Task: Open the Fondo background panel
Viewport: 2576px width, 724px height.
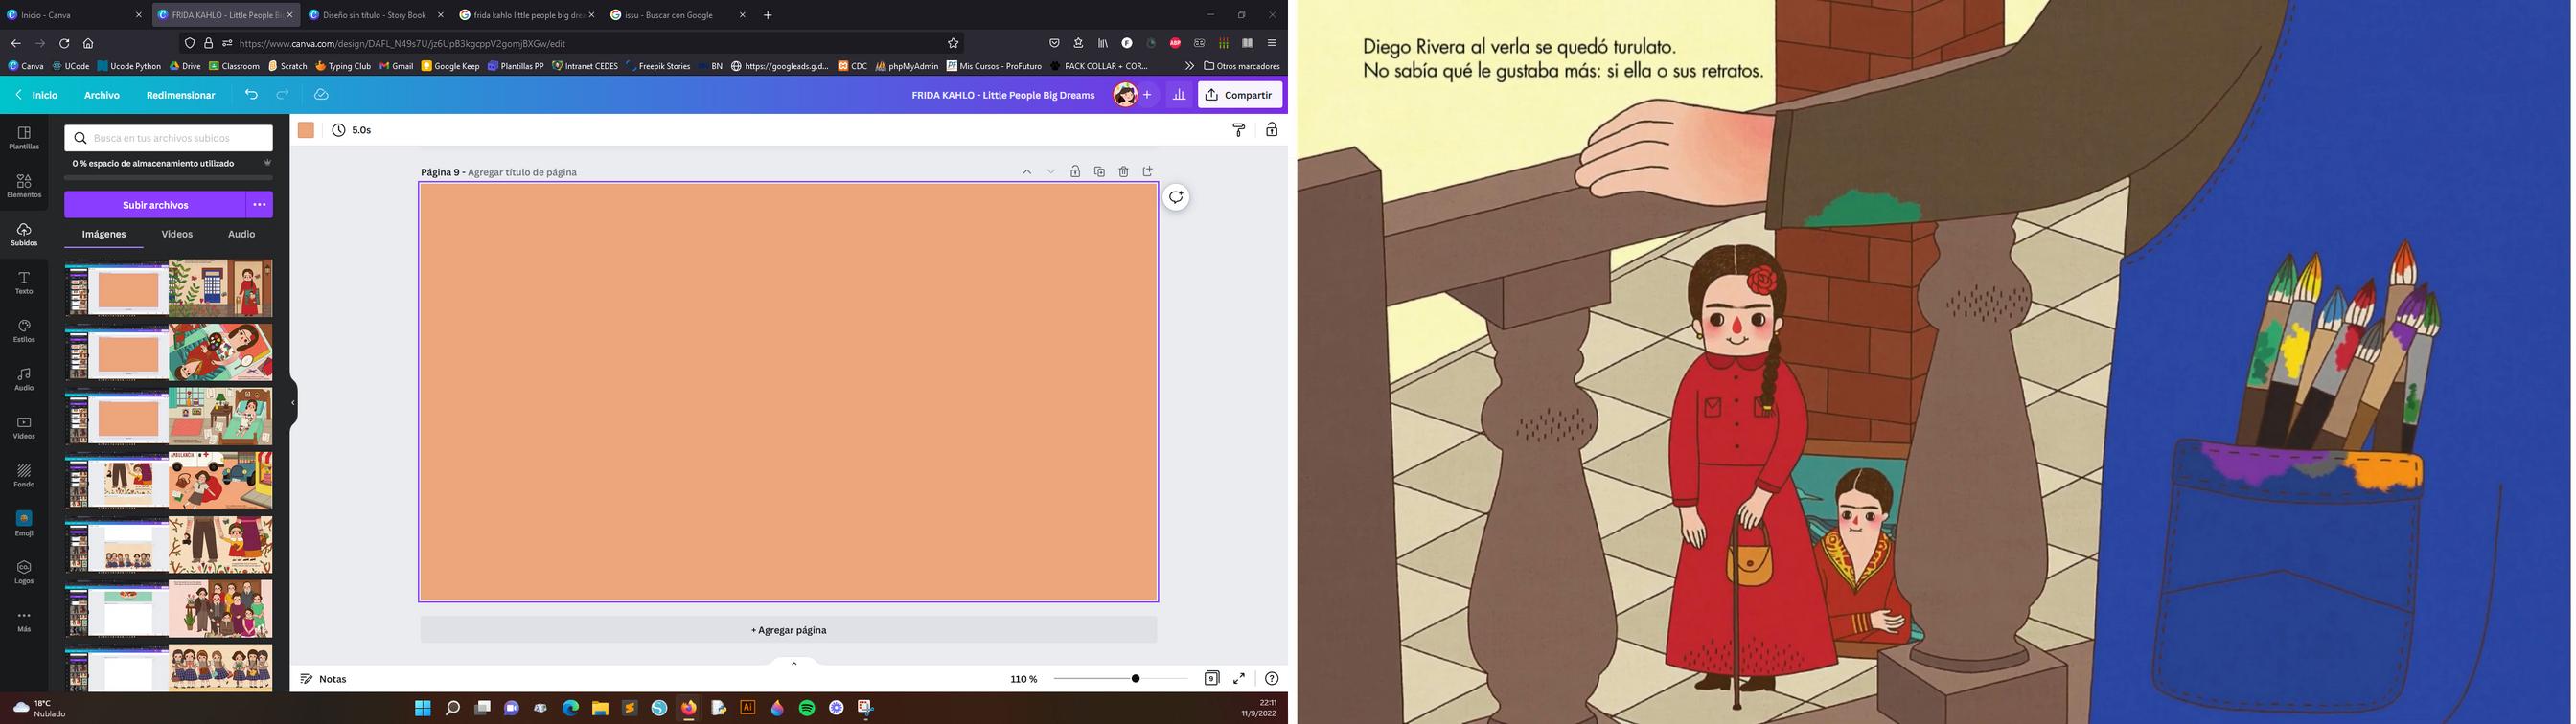Action: (x=24, y=476)
